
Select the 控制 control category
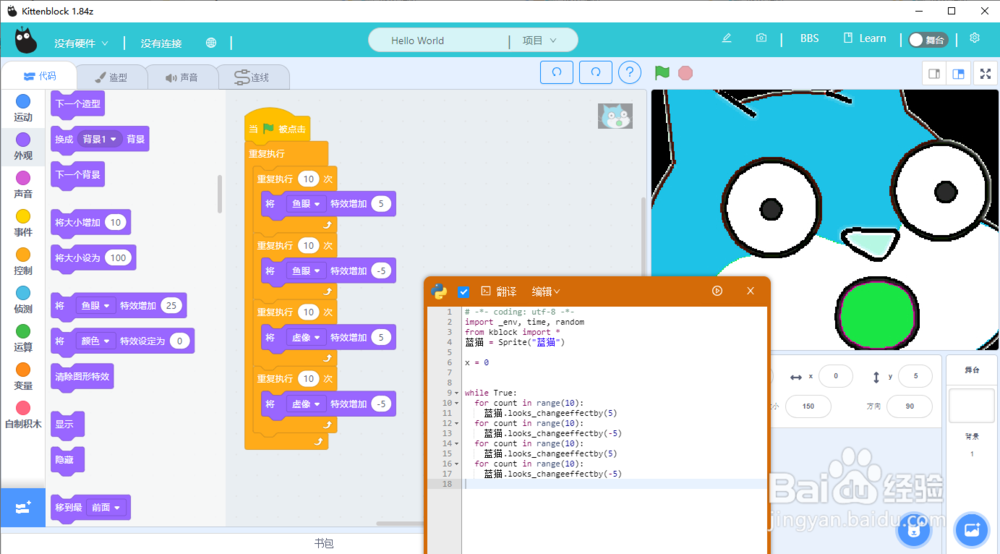click(23, 261)
